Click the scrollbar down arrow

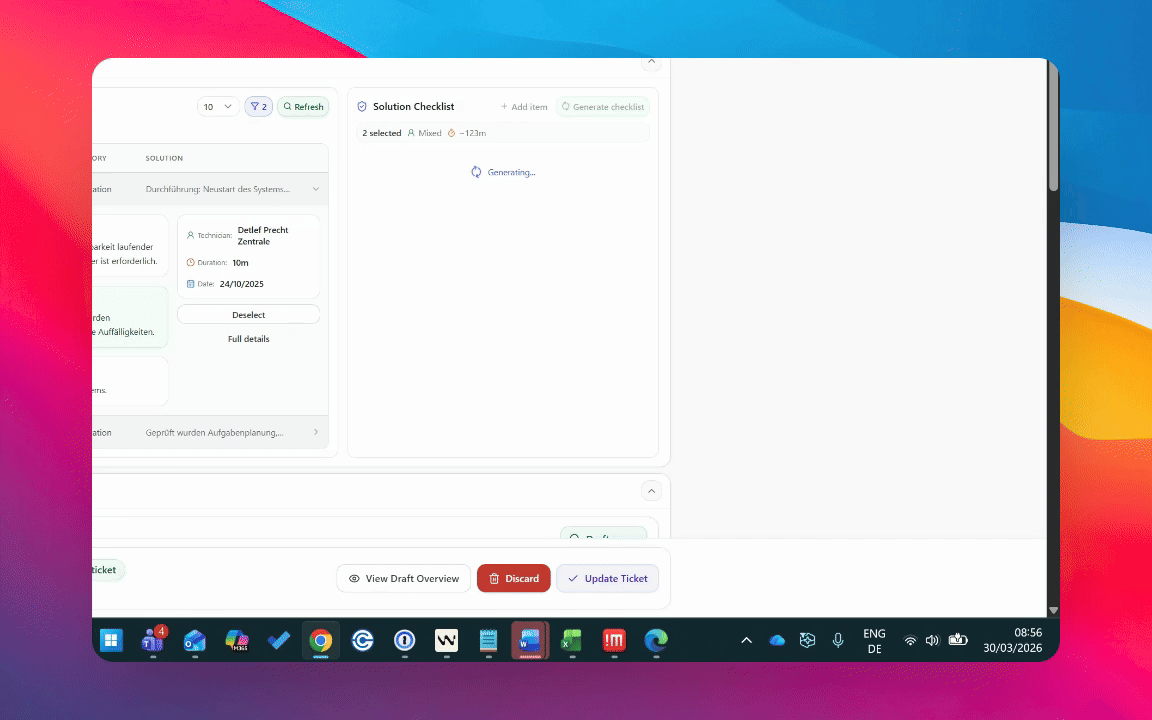pos(1054,610)
